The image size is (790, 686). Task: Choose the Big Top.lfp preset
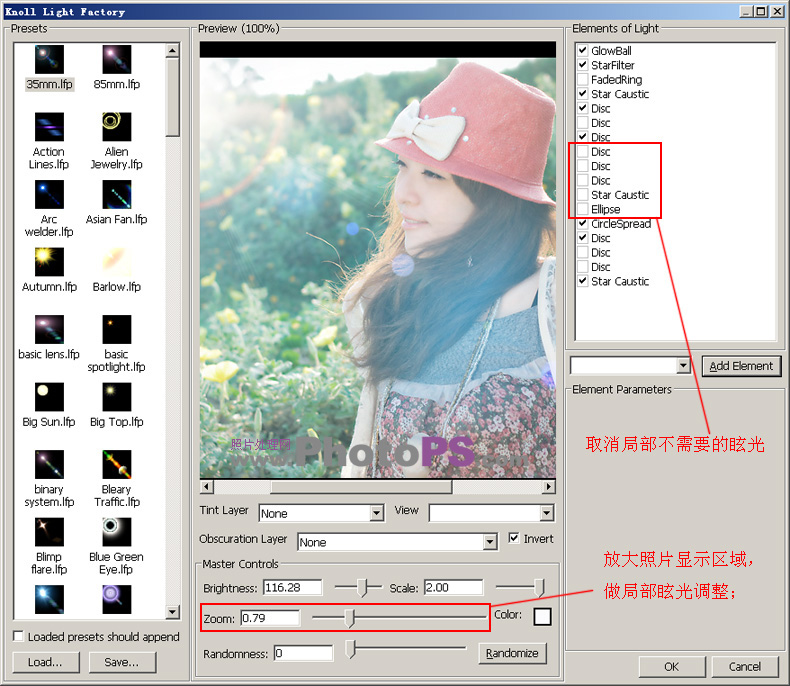[116, 397]
